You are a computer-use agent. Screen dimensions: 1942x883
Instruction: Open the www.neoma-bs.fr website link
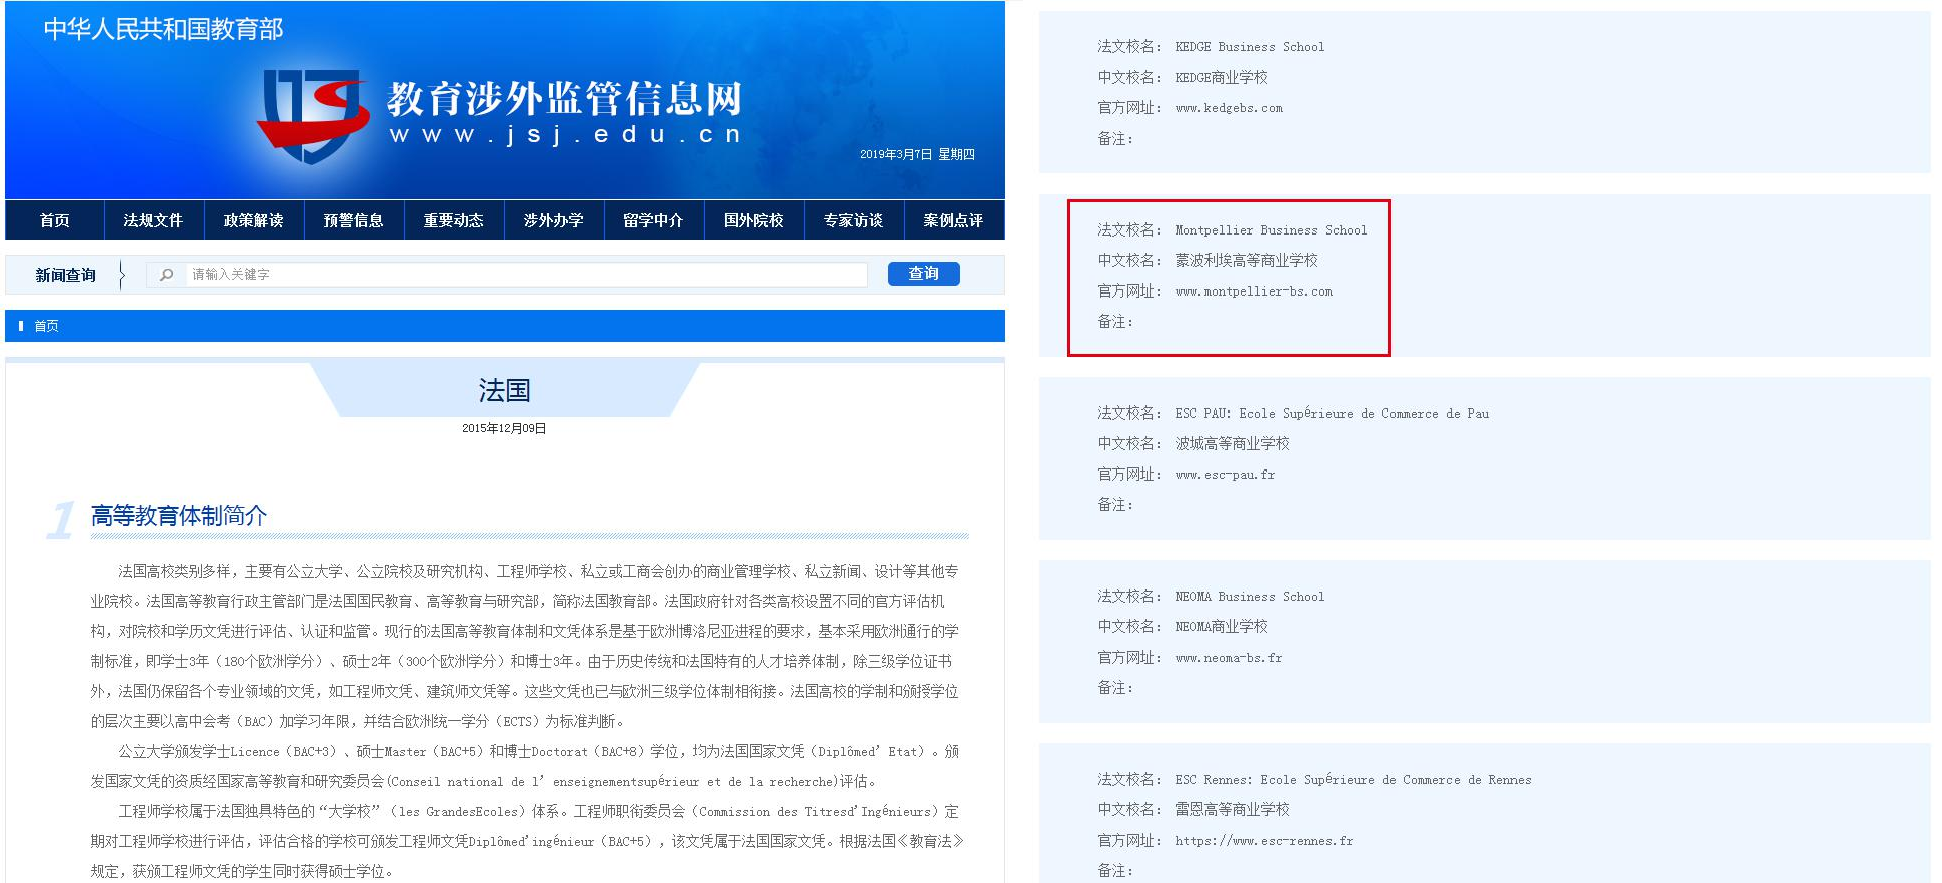click(x=1228, y=658)
